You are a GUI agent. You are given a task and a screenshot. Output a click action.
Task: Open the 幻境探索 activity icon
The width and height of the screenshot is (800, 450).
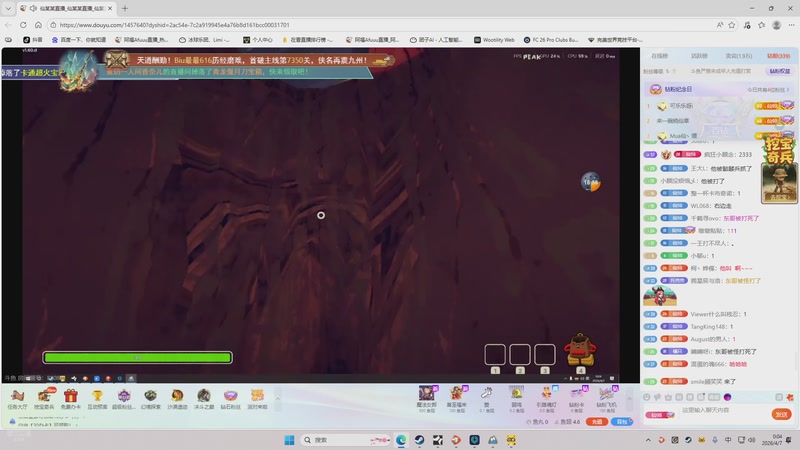pyautogui.click(x=151, y=398)
